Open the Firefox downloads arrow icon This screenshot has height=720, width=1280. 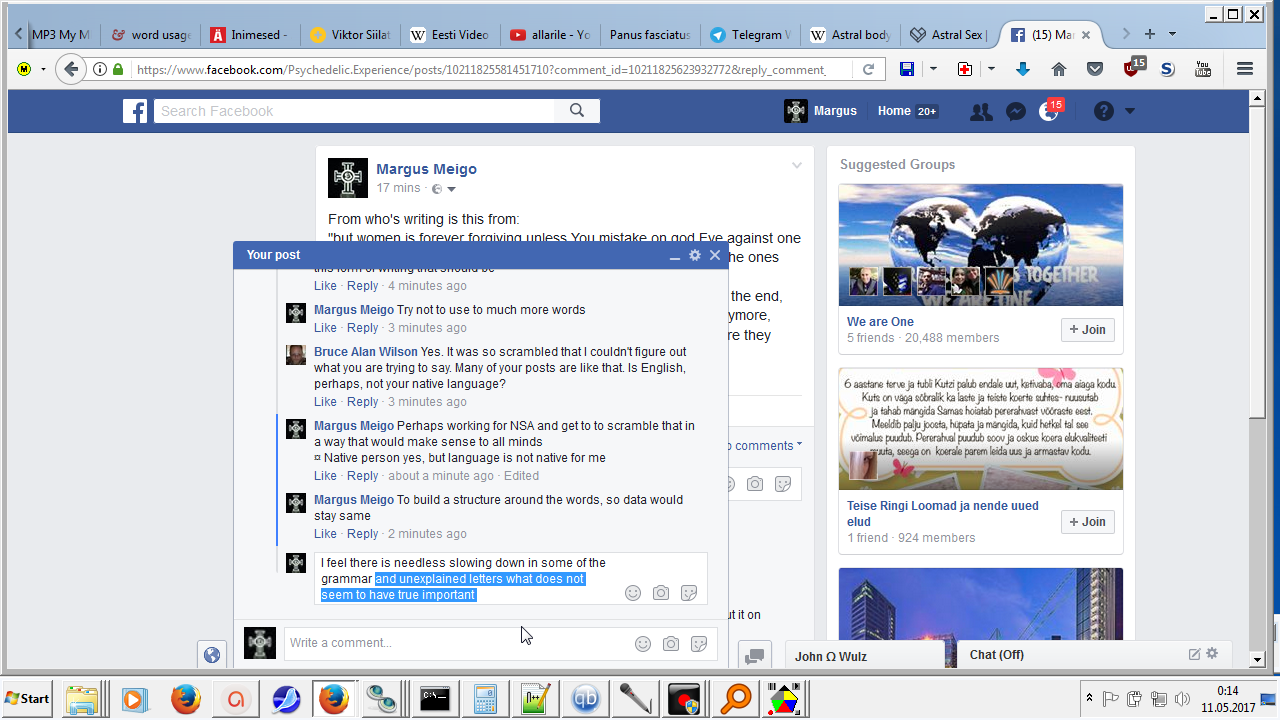pos(1023,69)
